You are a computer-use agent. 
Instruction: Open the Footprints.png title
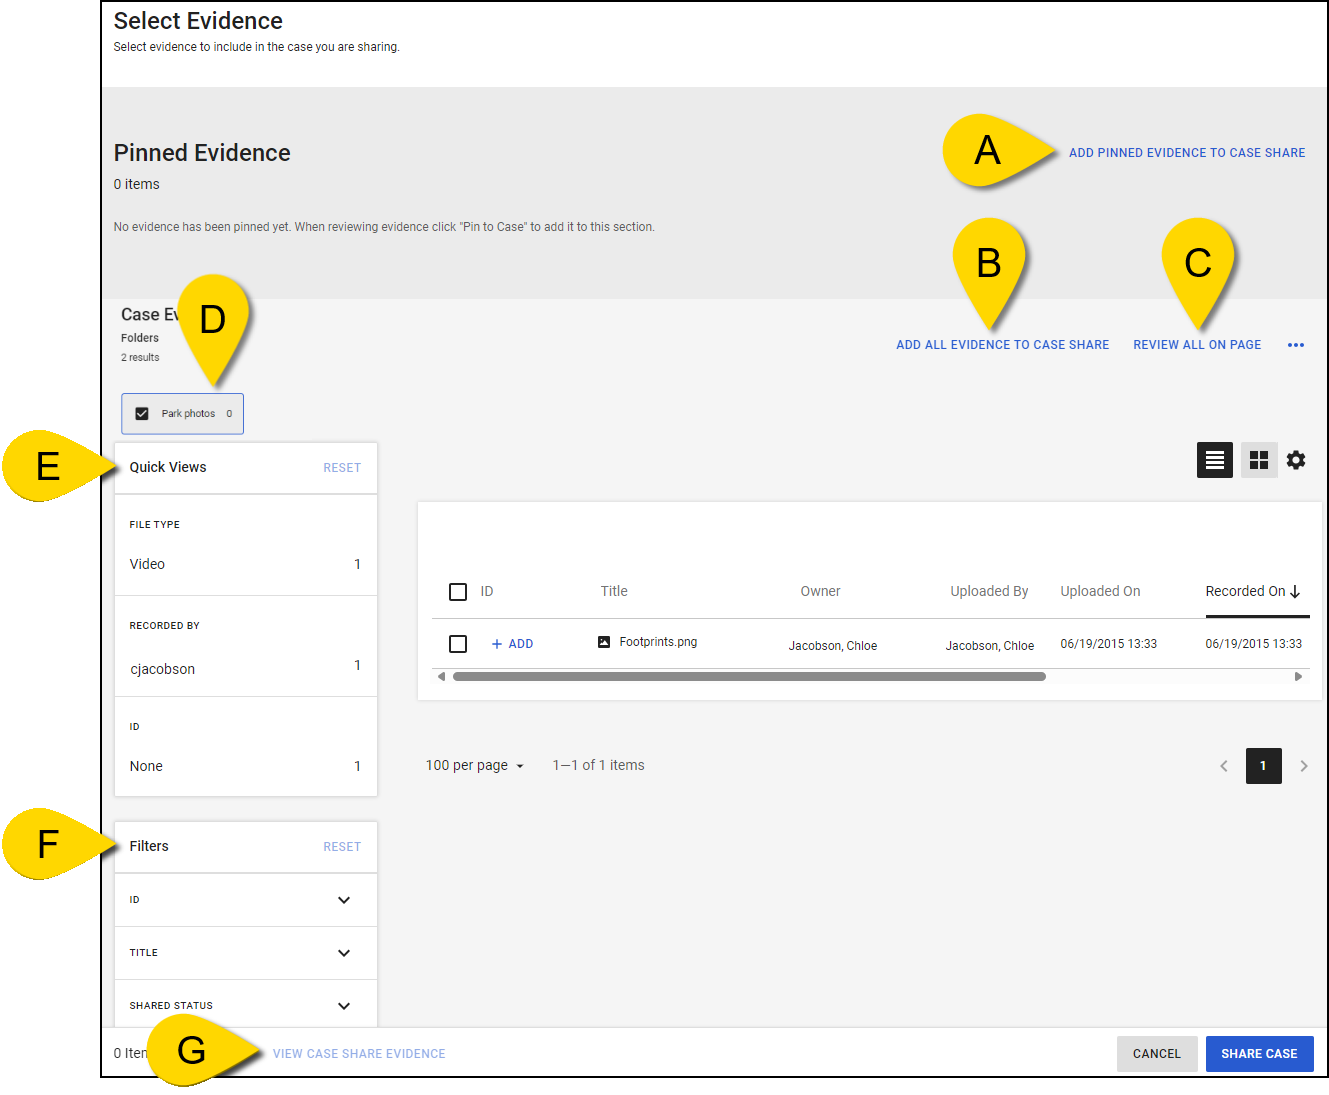pos(658,642)
